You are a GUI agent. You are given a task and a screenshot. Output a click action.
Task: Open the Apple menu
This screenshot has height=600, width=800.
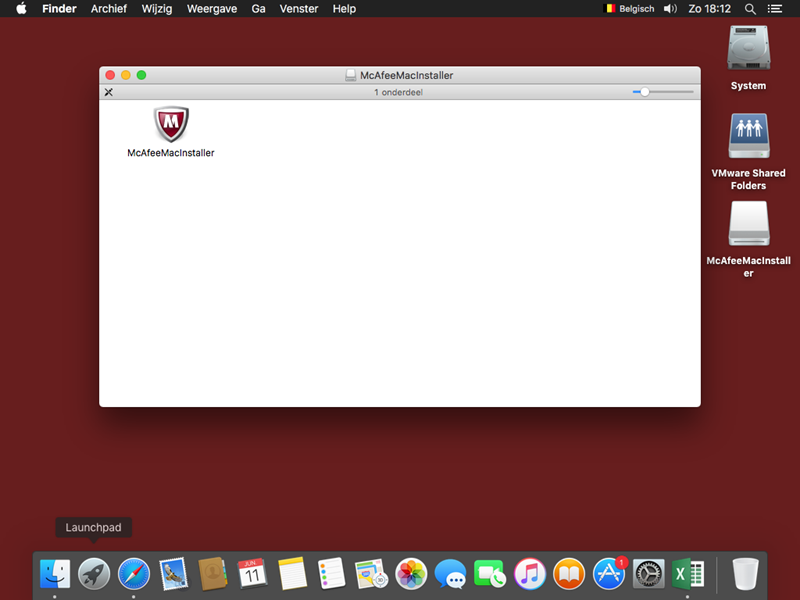click(21, 8)
